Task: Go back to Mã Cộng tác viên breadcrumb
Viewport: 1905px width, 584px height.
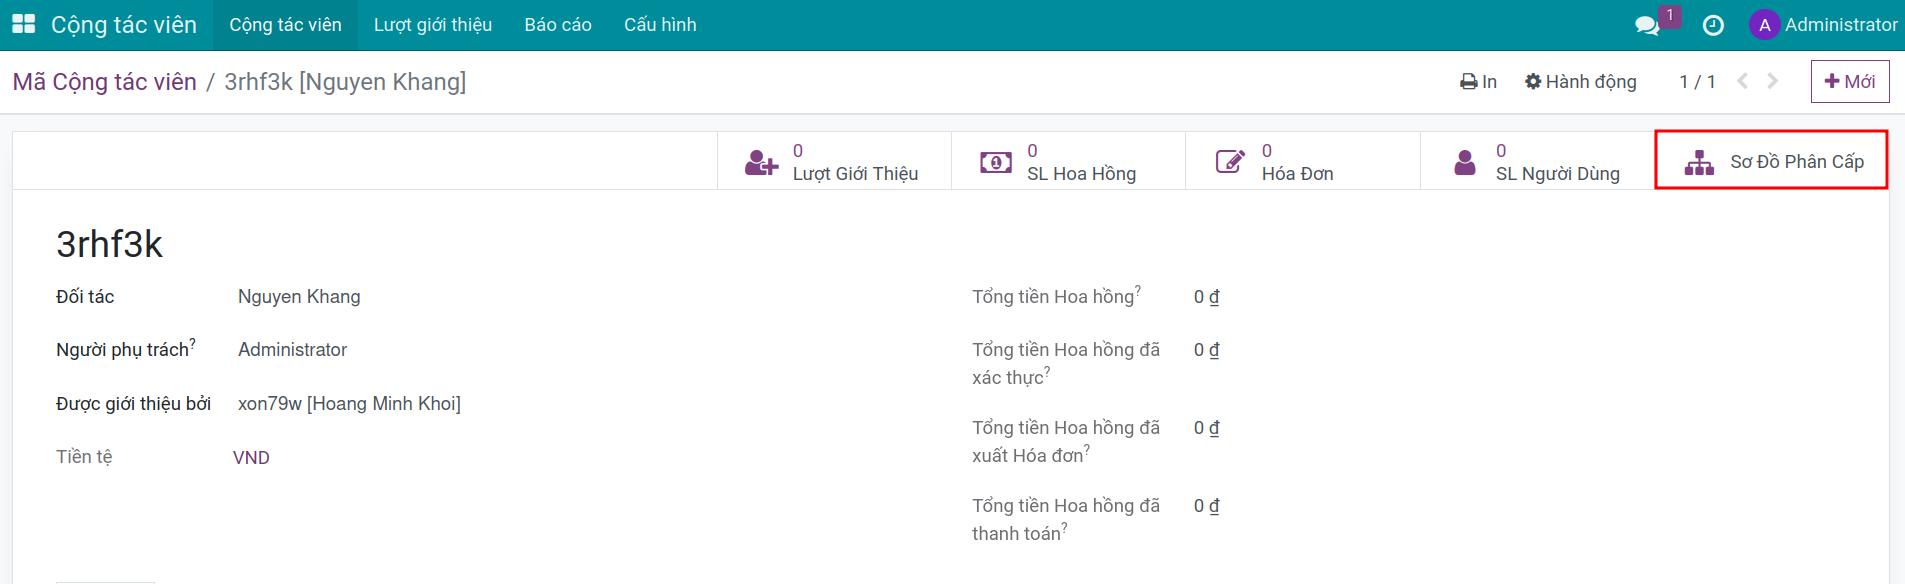Action: 105,82
